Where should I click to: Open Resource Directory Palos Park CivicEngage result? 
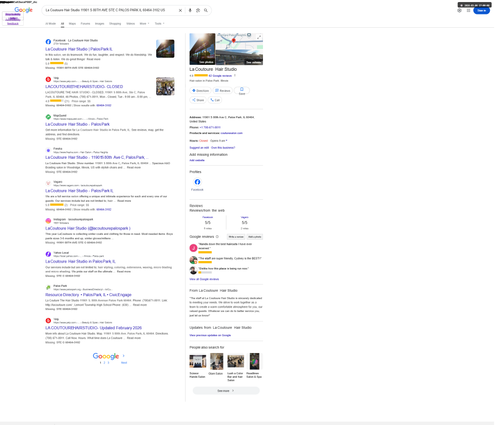click(88, 295)
